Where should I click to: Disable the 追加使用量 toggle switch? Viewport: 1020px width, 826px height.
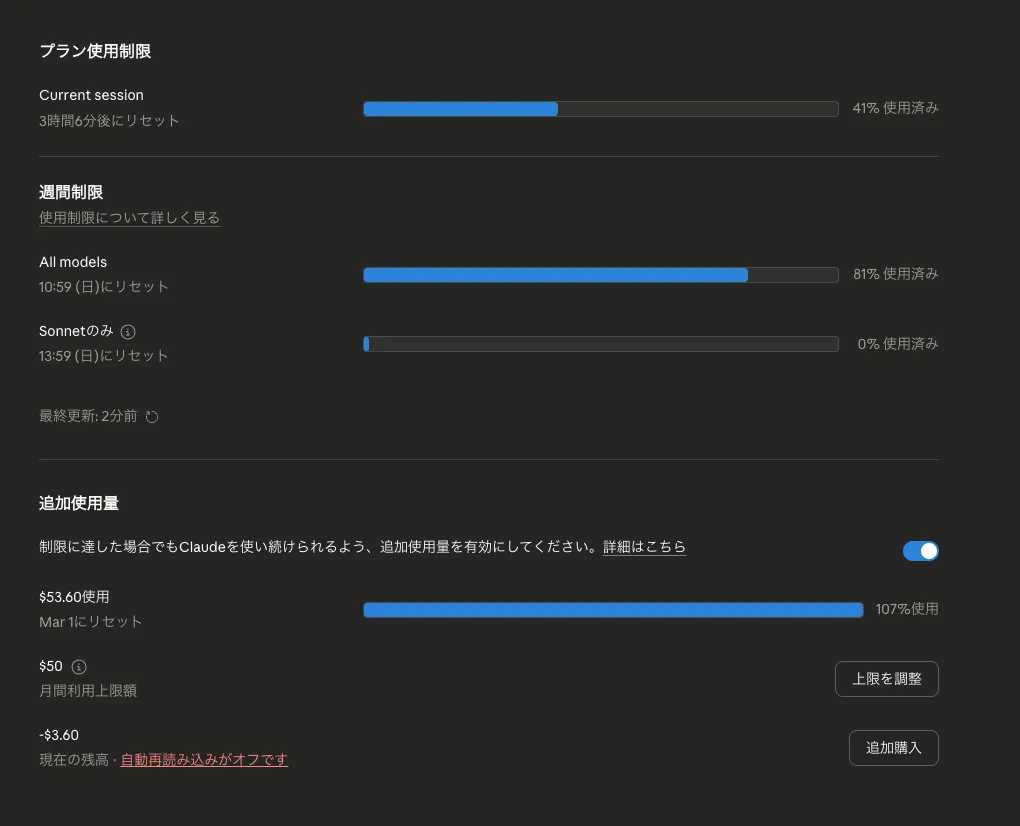[x=920, y=551]
